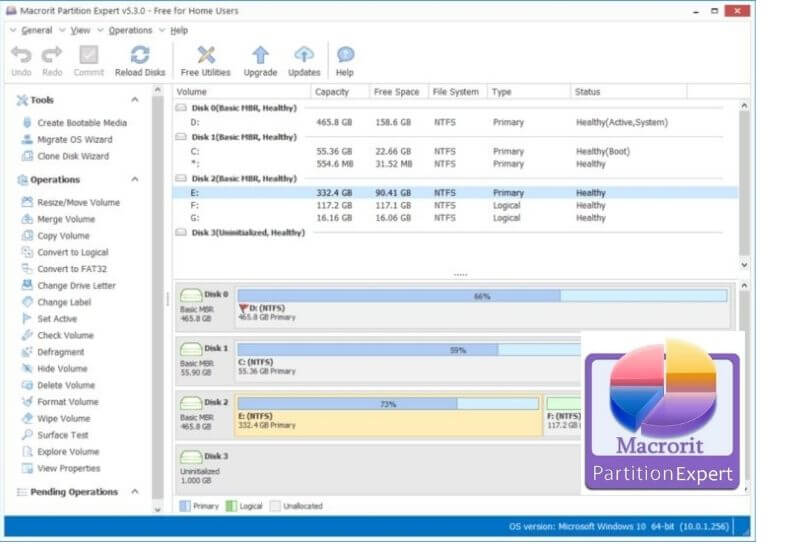Collapse the Operations section

(x=135, y=180)
